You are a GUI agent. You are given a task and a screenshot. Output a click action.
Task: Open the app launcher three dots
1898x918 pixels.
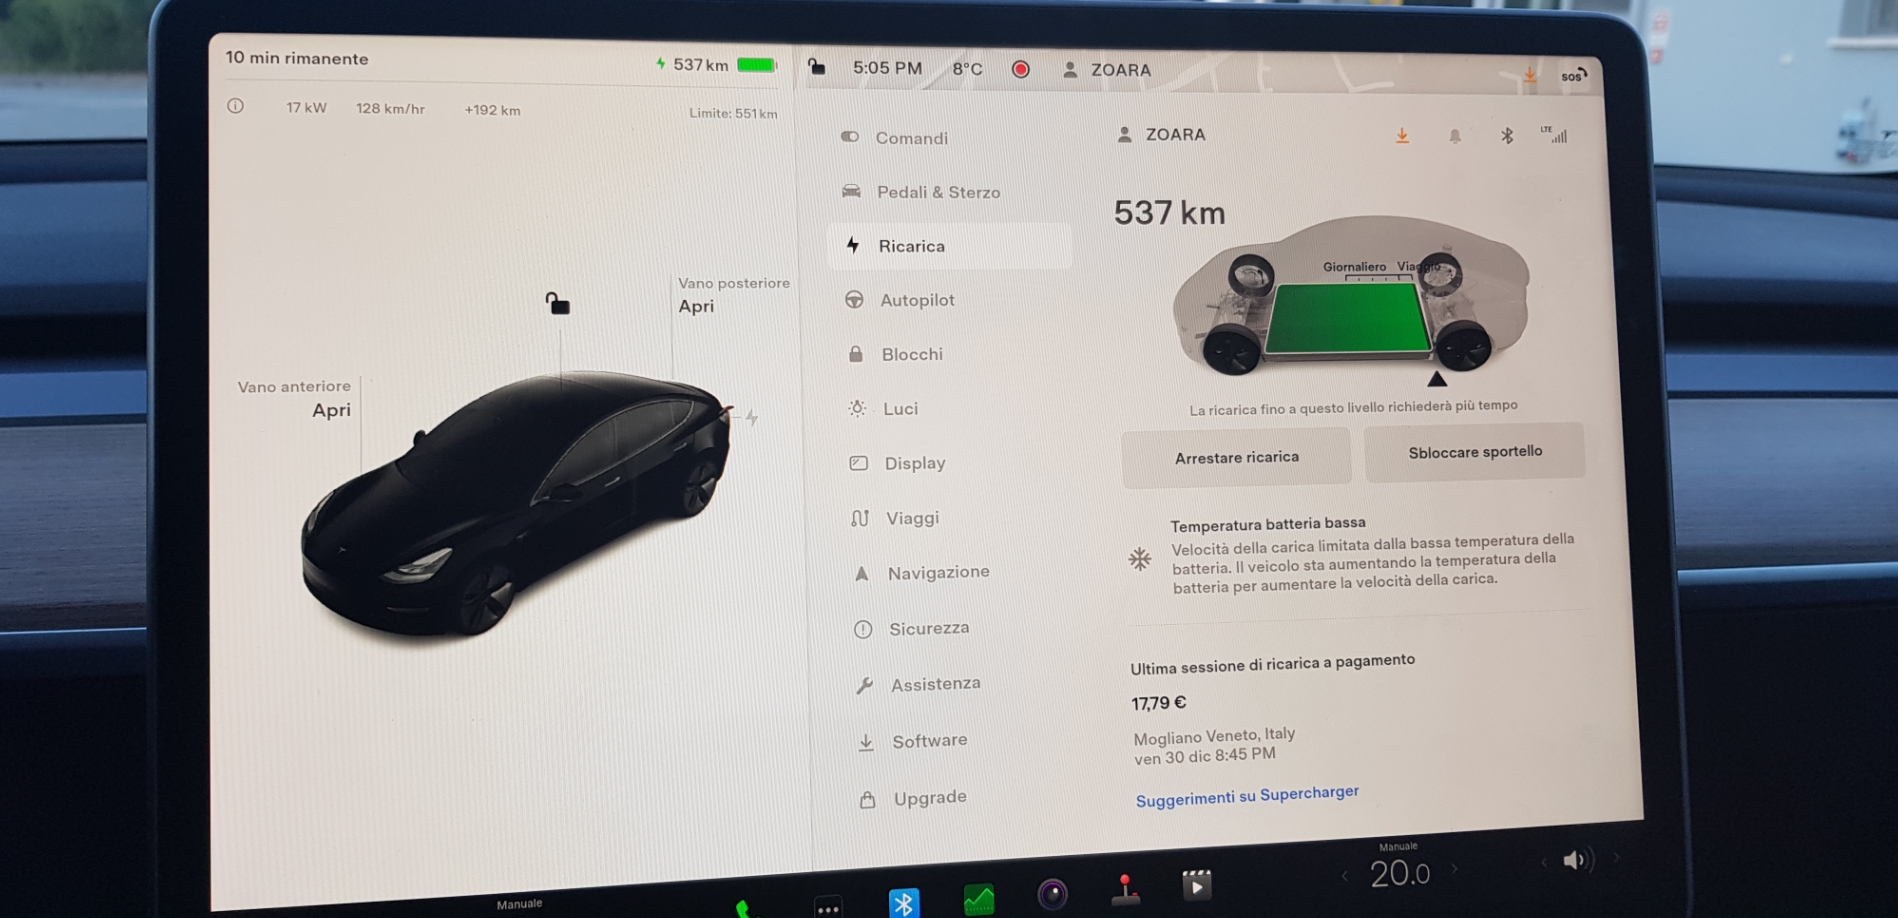pos(828,908)
